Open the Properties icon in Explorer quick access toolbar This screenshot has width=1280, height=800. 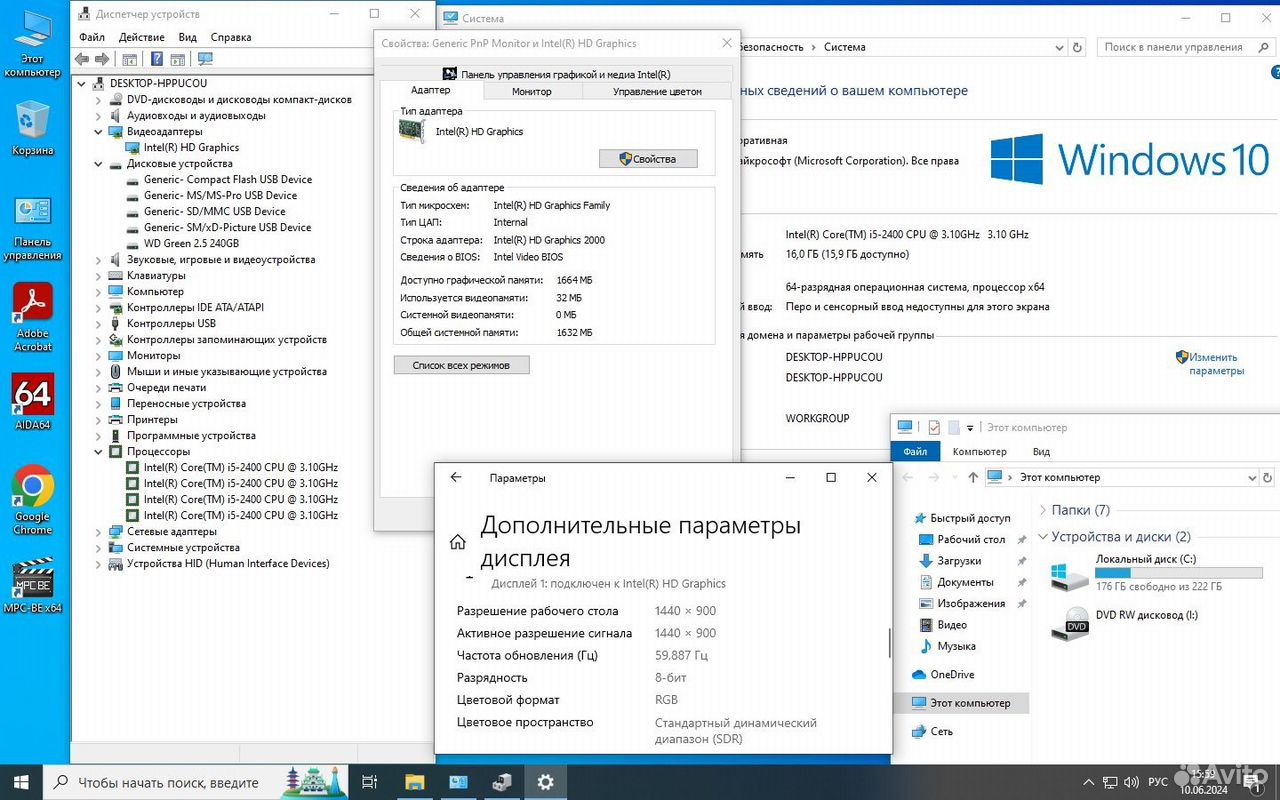click(934, 427)
